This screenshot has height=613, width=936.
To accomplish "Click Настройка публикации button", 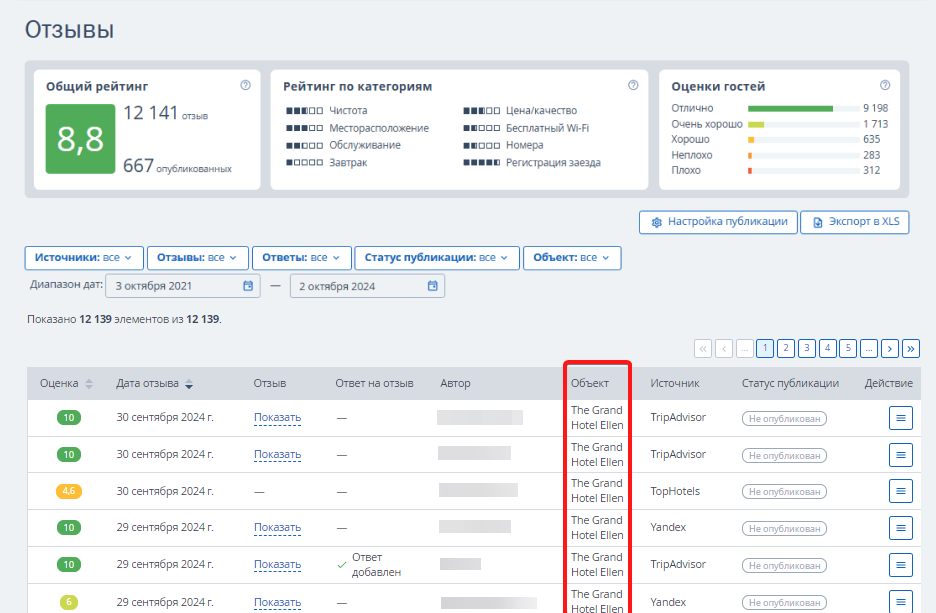I will pyautogui.click(x=718, y=222).
